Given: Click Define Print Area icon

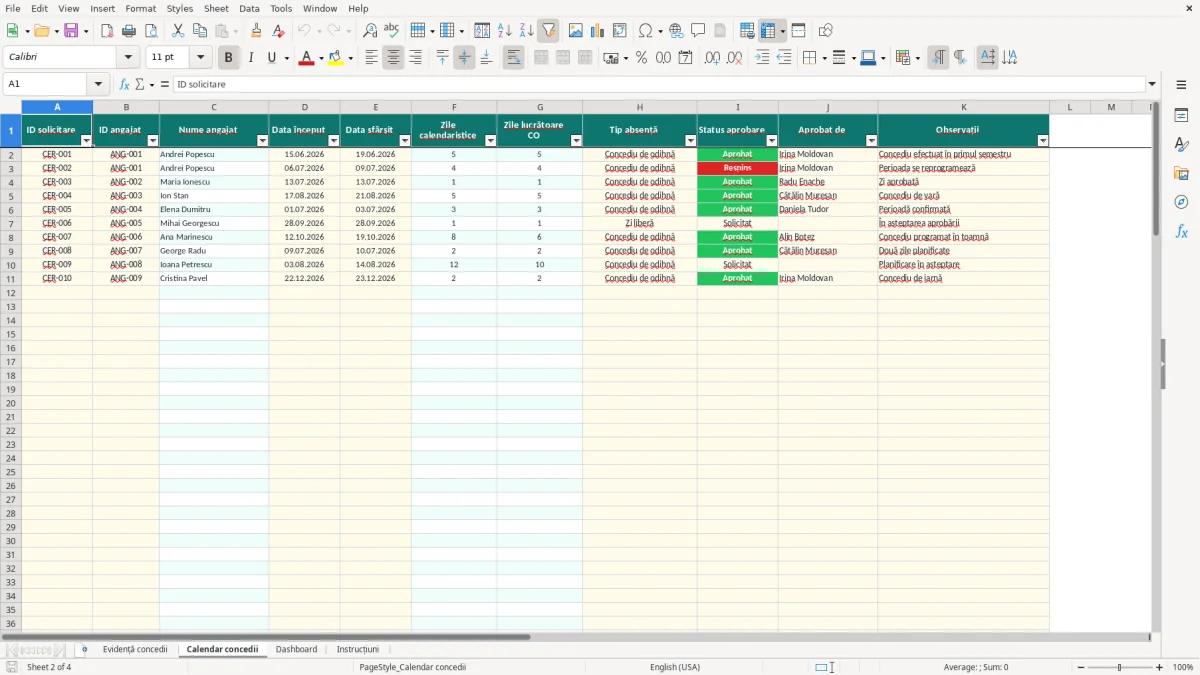Looking at the screenshot, I should click(x=747, y=31).
